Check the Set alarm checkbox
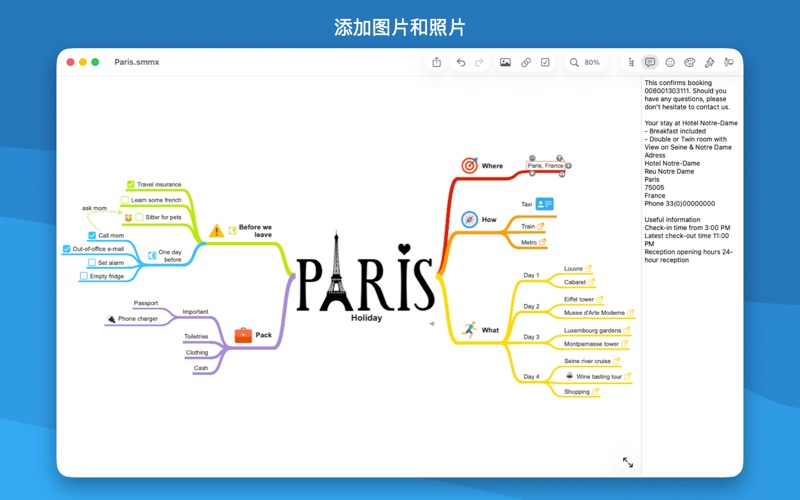800x500 pixels. [90, 262]
